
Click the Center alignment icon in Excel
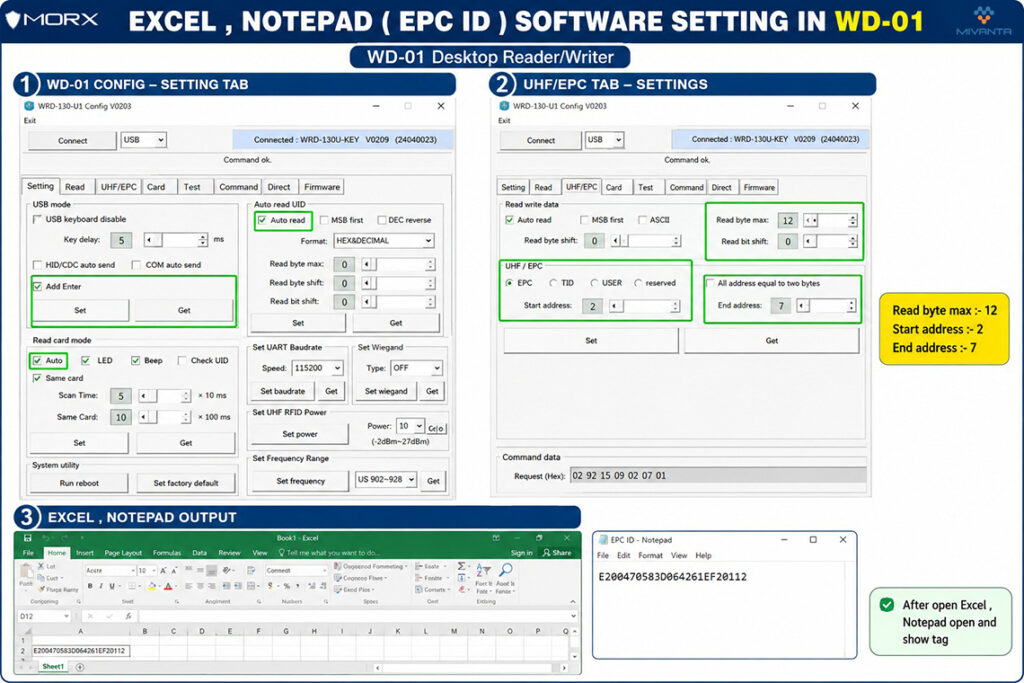coord(199,586)
